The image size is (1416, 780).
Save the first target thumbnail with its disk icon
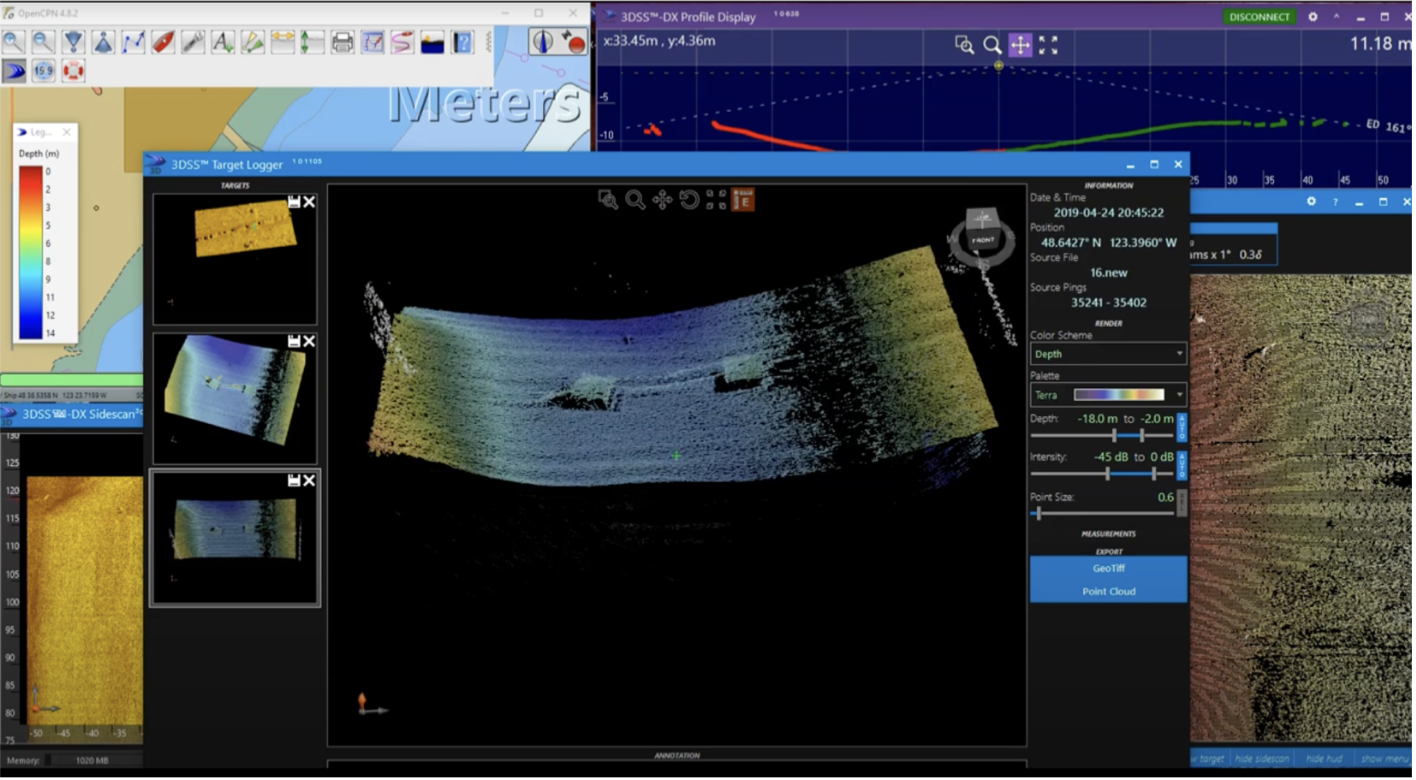click(x=294, y=202)
